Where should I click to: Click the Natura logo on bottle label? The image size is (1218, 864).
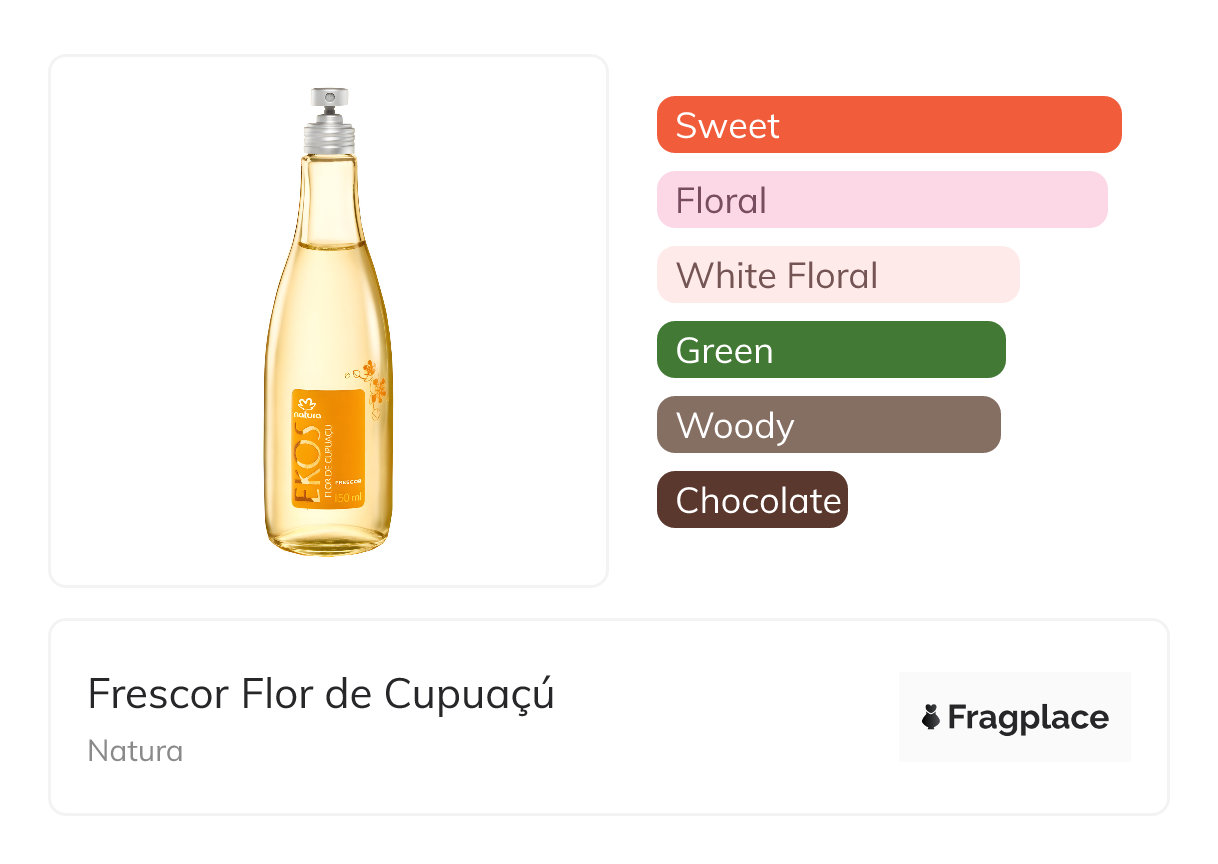click(308, 406)
